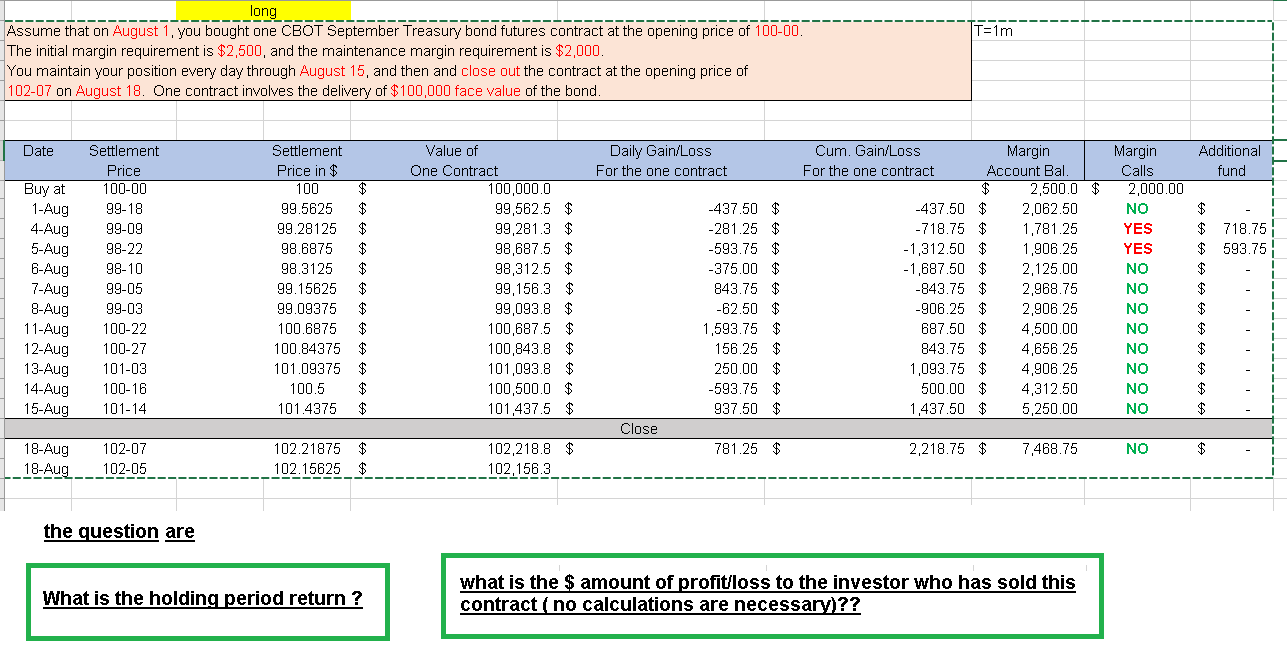
Task: Select daily gain '781.25'
Action: click(736, 449)
